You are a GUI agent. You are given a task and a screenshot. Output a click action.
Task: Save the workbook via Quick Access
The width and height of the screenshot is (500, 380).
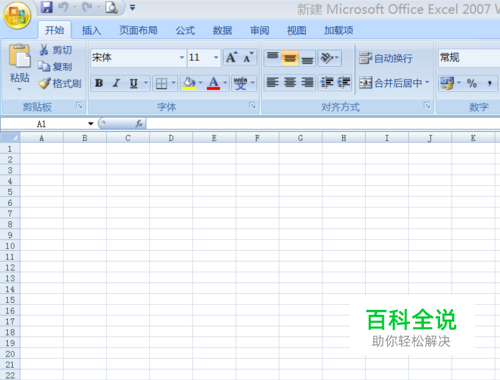tap(47, 7)
